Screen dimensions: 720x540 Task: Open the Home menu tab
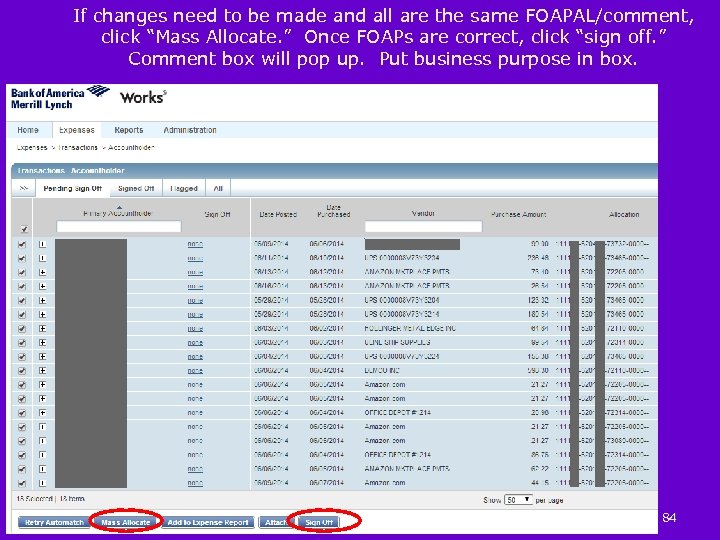tap(28, 130)
